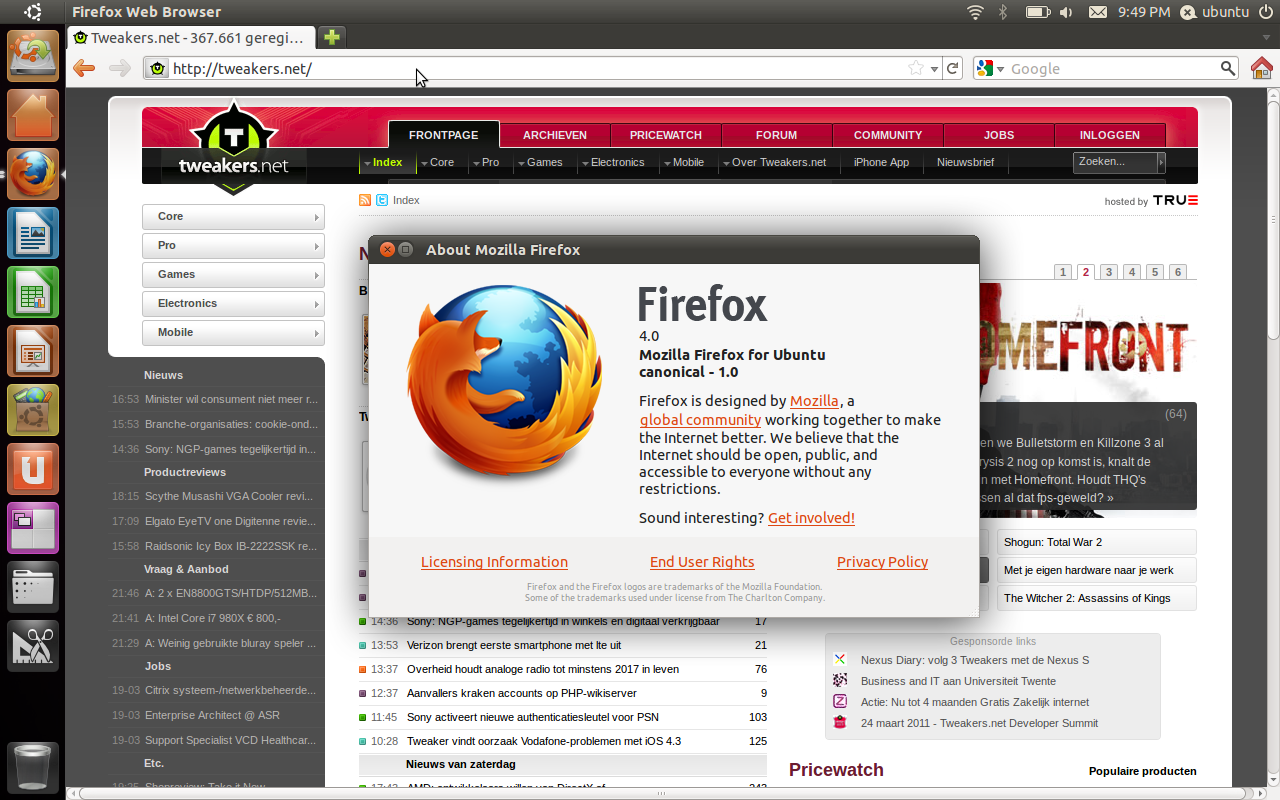Click the search magnifier in the Google box
This screenshot has width=1280, height=800.
coord(1228,68)
